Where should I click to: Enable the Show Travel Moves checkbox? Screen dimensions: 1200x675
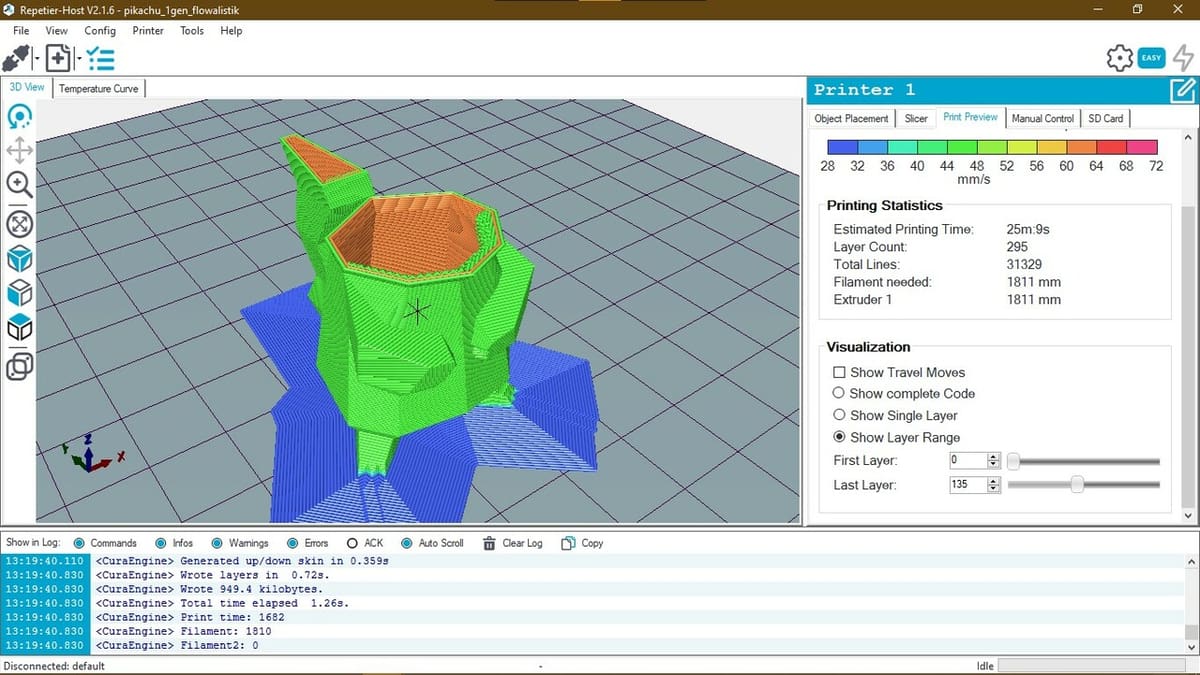(840, 372)
